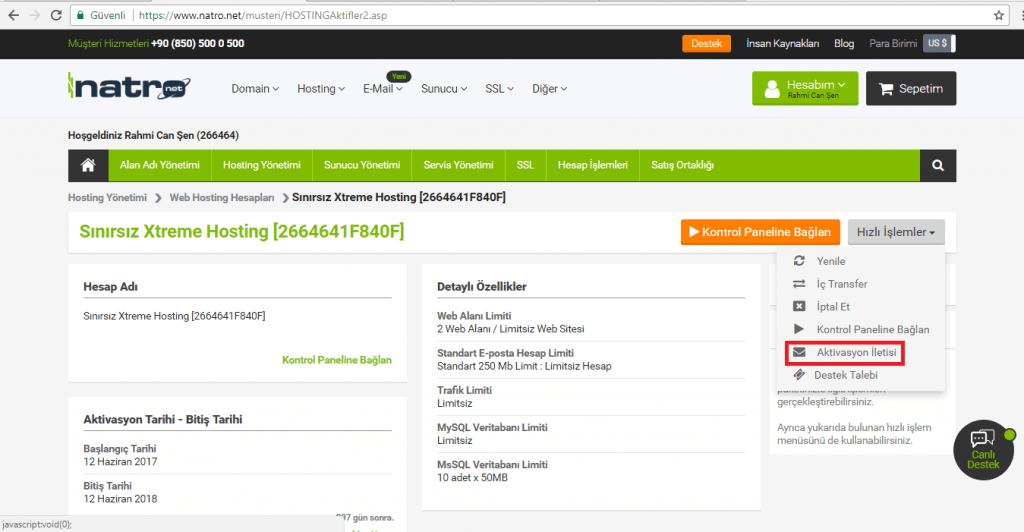Expand the SSL top menu

[x=500, y=89]
